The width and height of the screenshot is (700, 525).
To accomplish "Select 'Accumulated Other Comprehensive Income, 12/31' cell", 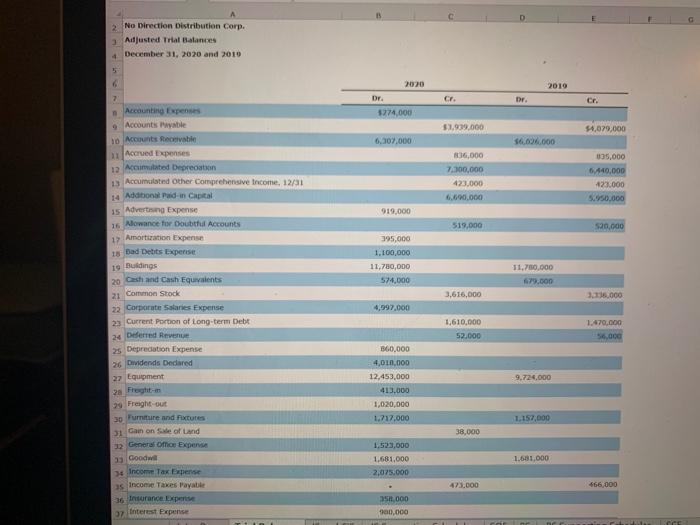I will pyautogui.click(x=214, y=182).
